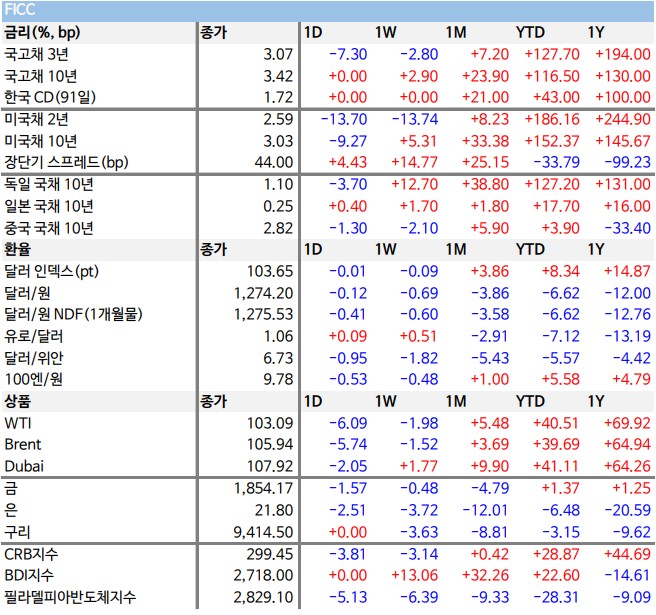The height and width of the screenshot is (615, 656).
Task: Click closing value 1,274.20
Action: pyautogui.click(x=263, y=293)
